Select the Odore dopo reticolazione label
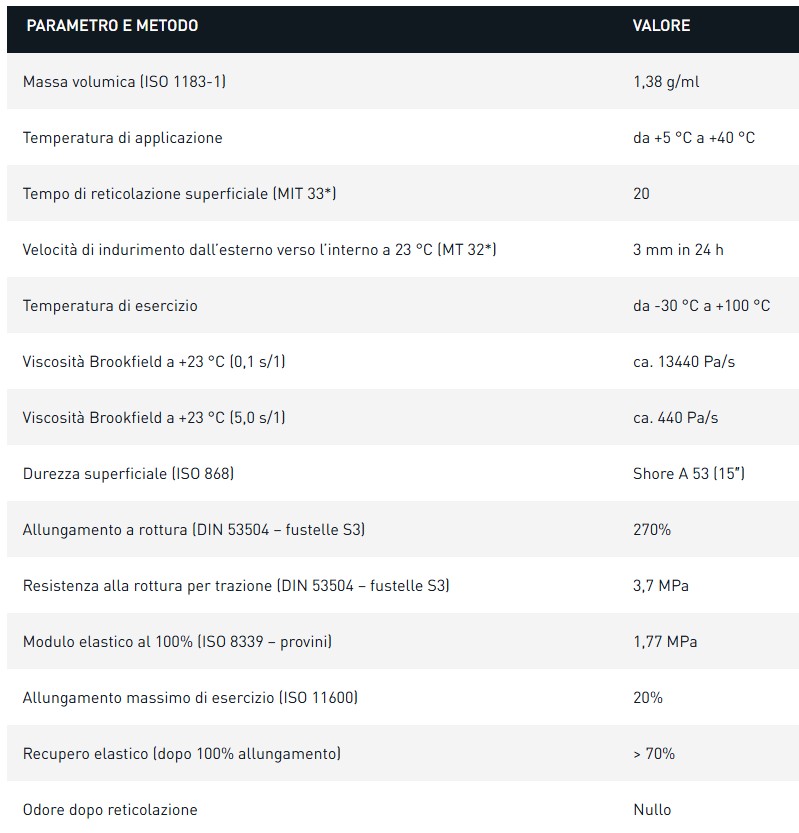The height and width of the screenshot is (833, 799). 110,809
